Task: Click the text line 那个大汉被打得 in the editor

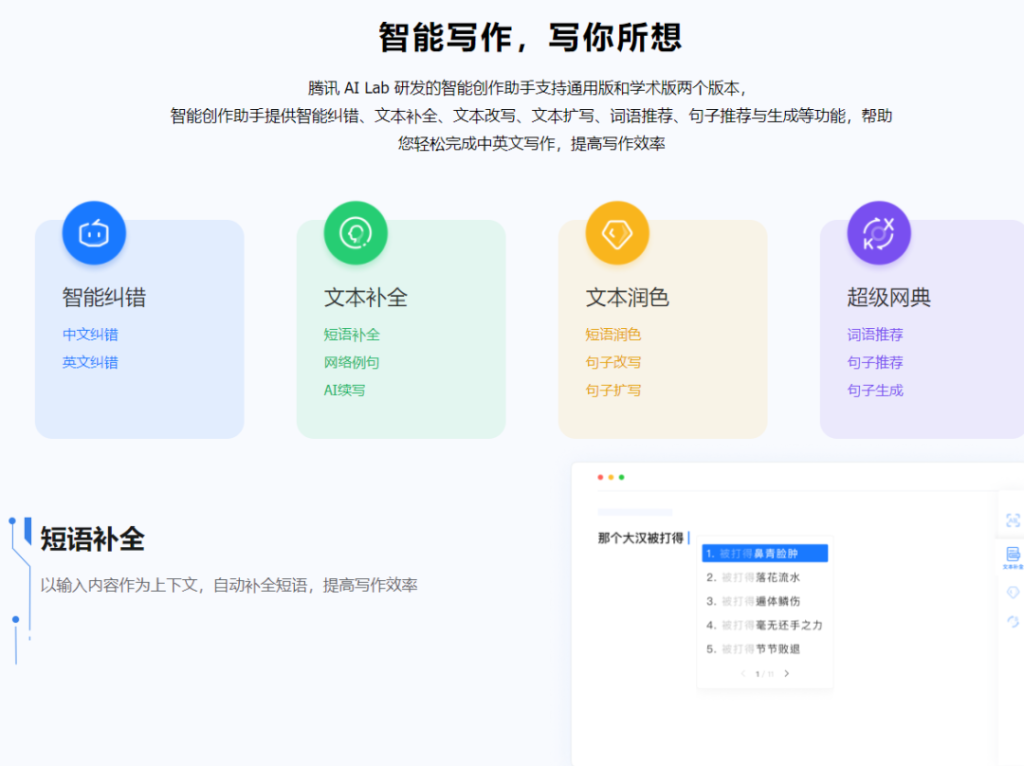Action: click(641, 538)
